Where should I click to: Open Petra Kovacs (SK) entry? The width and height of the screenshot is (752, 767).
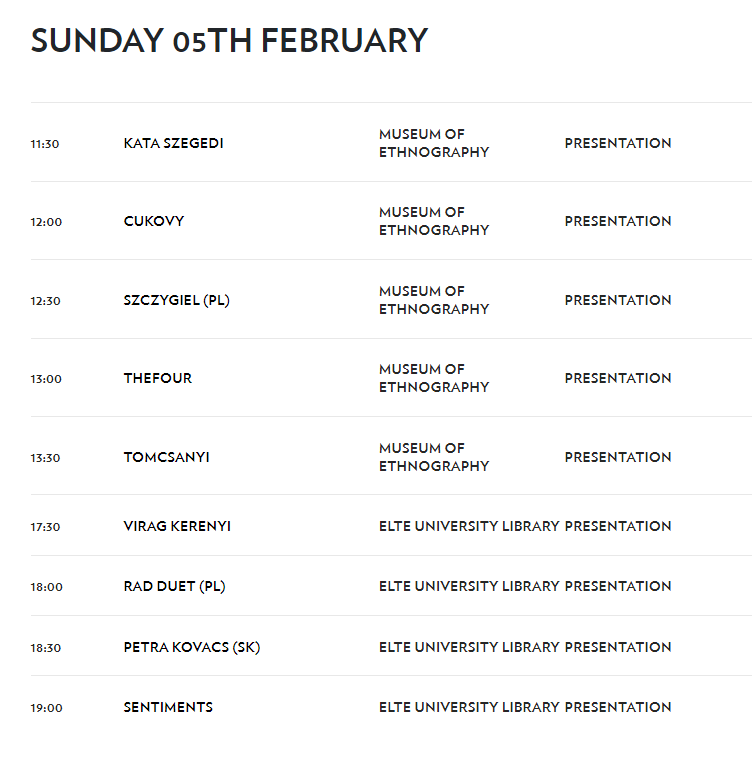(191, 647)
